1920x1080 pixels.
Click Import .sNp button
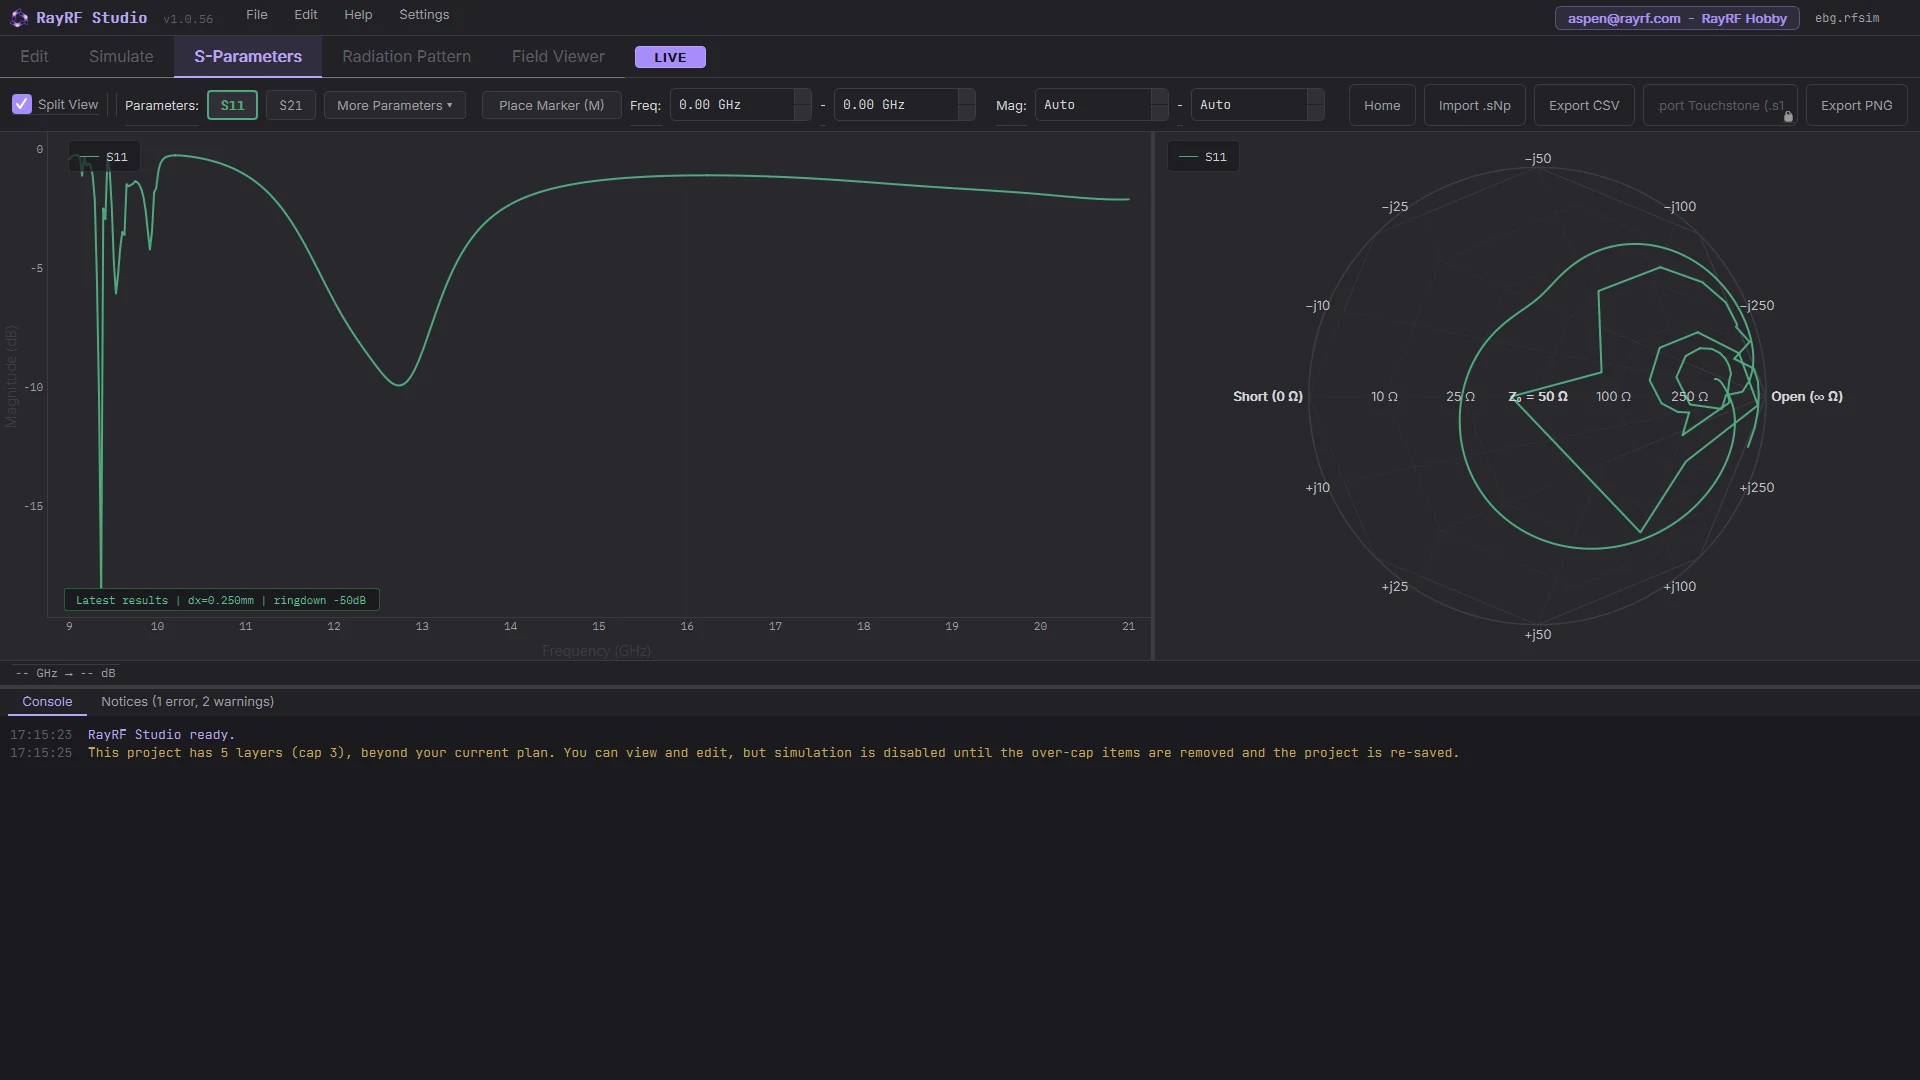point(1475,105)
